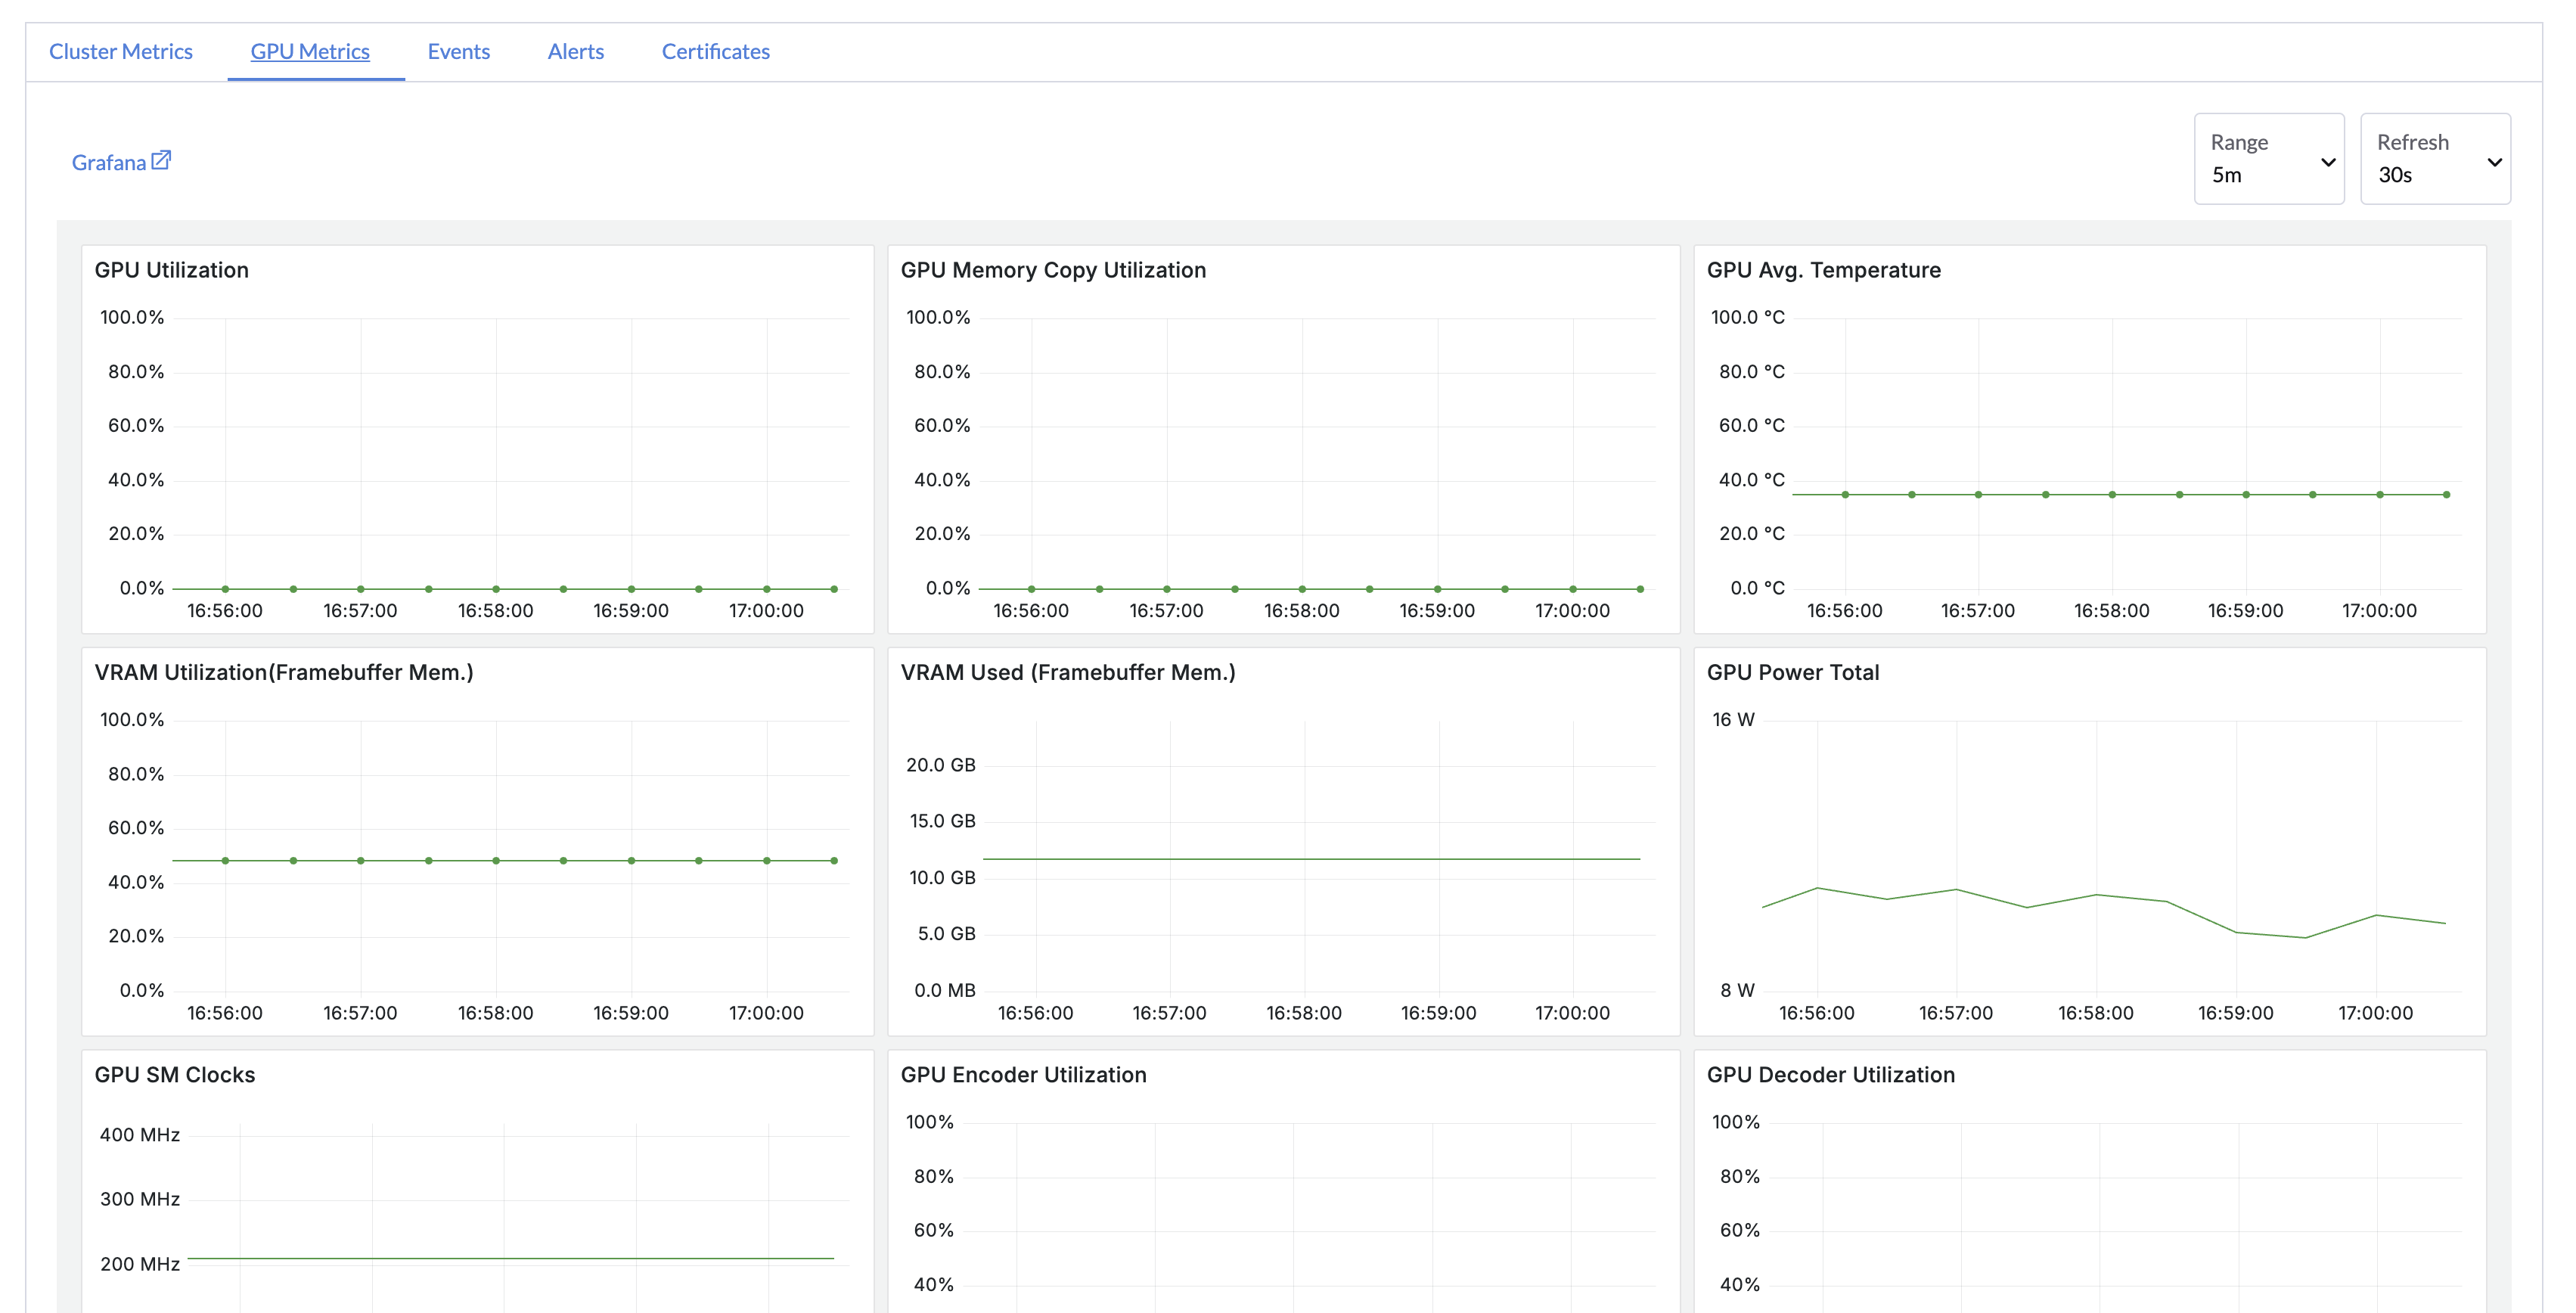This screenshot has height=1313, width=2576.
Task: Click 17:00:00 tick in GPU Power Total chart
Action: click(x=2375, y=1013)
